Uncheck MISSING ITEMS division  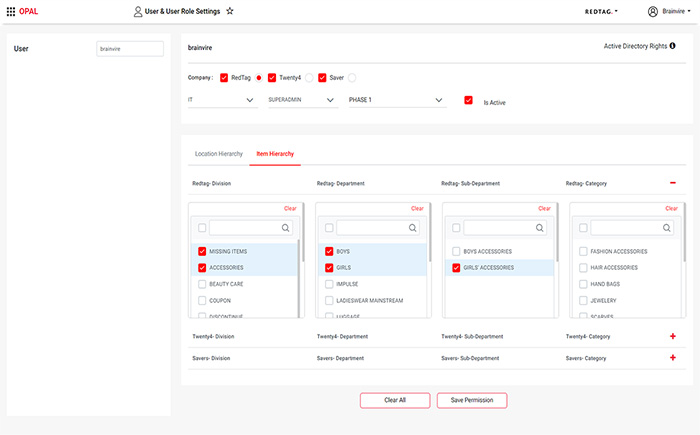[x=202, y=251]
